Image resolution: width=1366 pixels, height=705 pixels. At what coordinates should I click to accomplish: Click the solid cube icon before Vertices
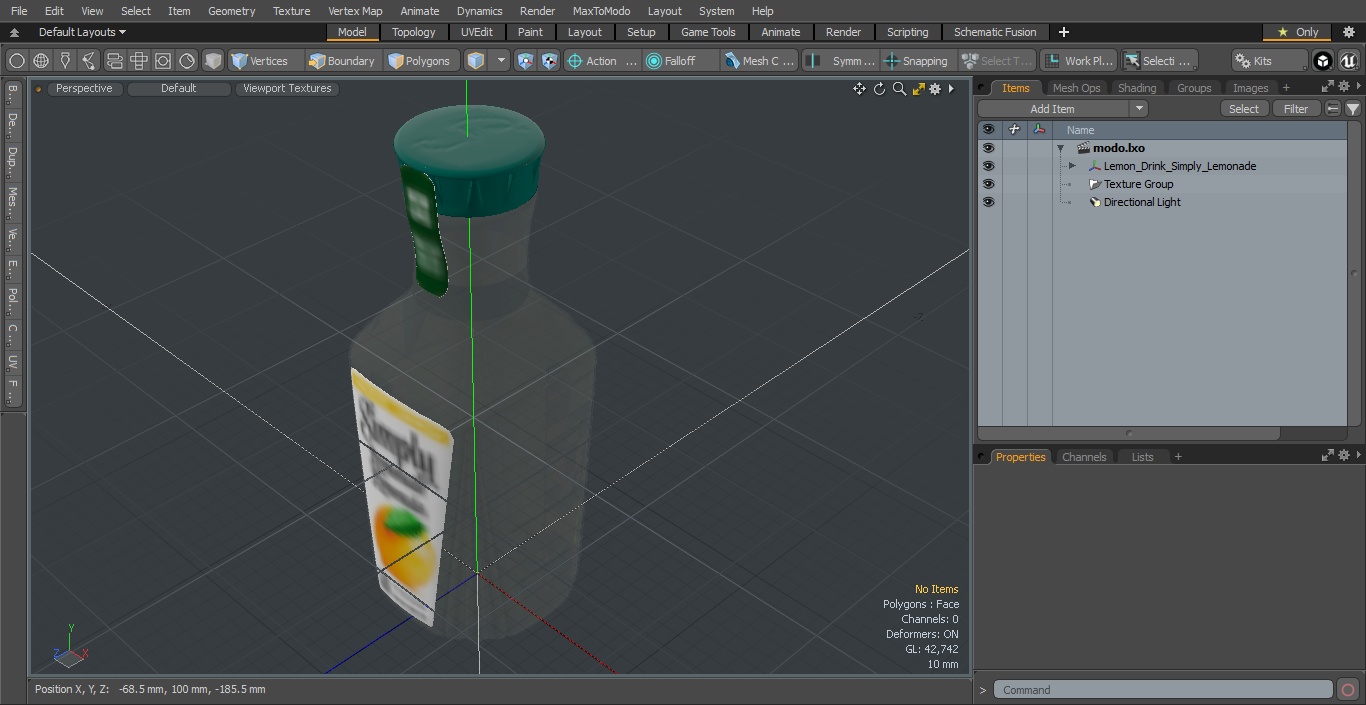pos(213,61)
